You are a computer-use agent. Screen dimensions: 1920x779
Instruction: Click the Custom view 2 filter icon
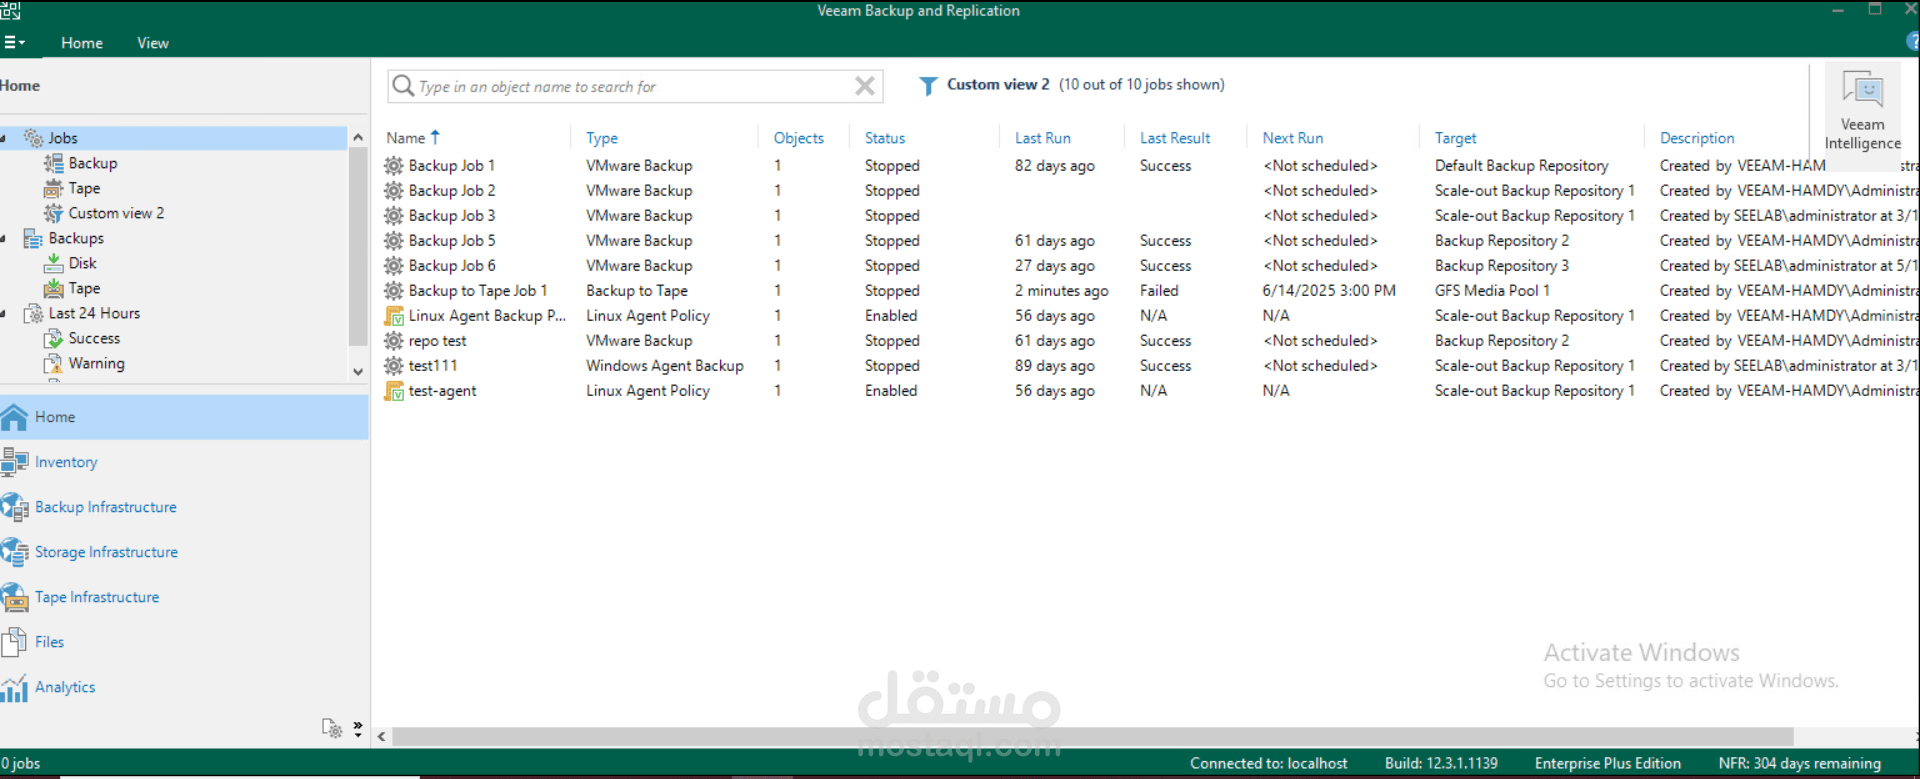(928, 86)
